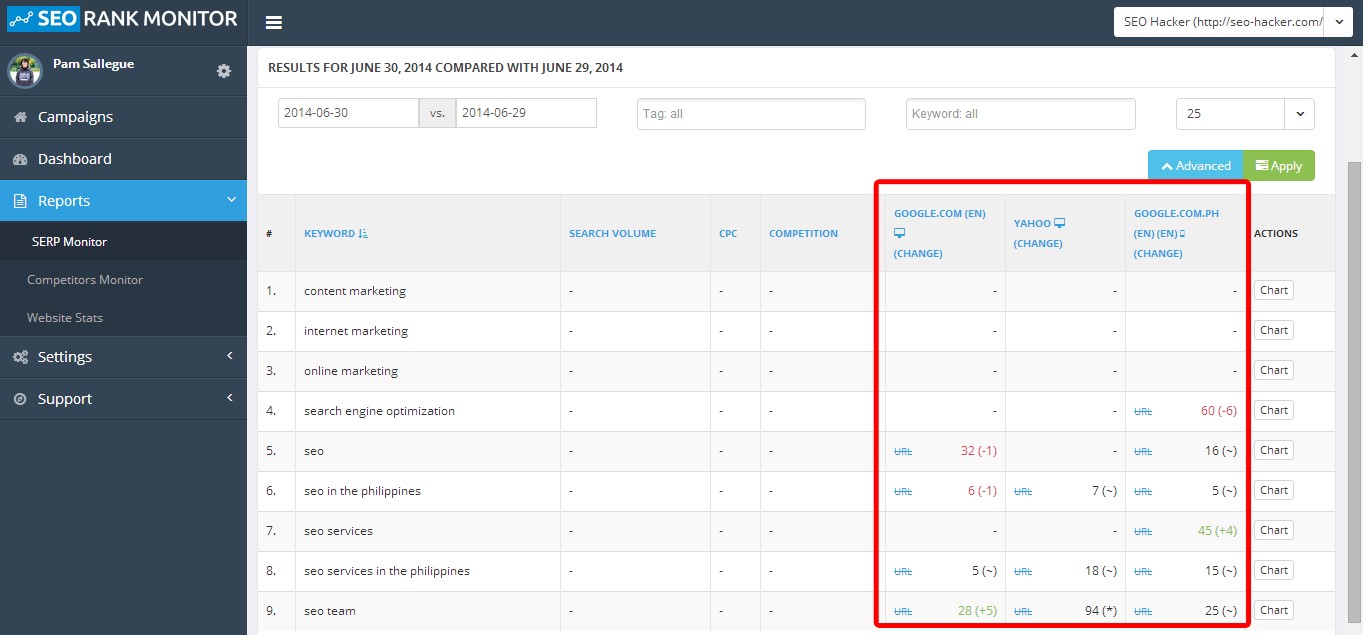Image resolution: width=1363 pixels, height=635 pixels.
Task: Click GOOGLE.COM (EN) column header
Action: pyautogui.click(x=939, y=213)
